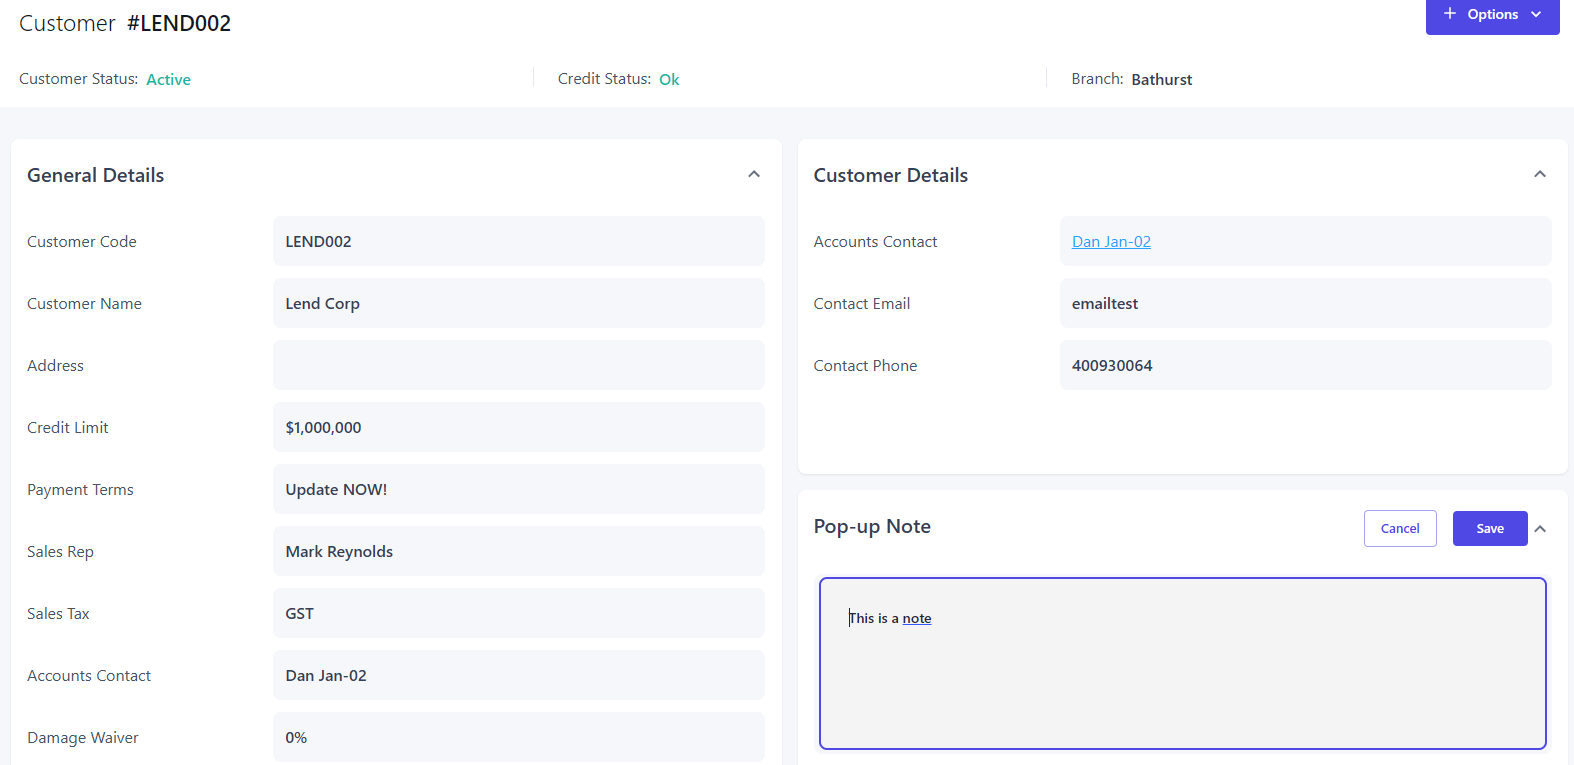The height and width of the screenshot is (765, 1574).
Task: Click the empty Address field
Action: tap(518, 366)
